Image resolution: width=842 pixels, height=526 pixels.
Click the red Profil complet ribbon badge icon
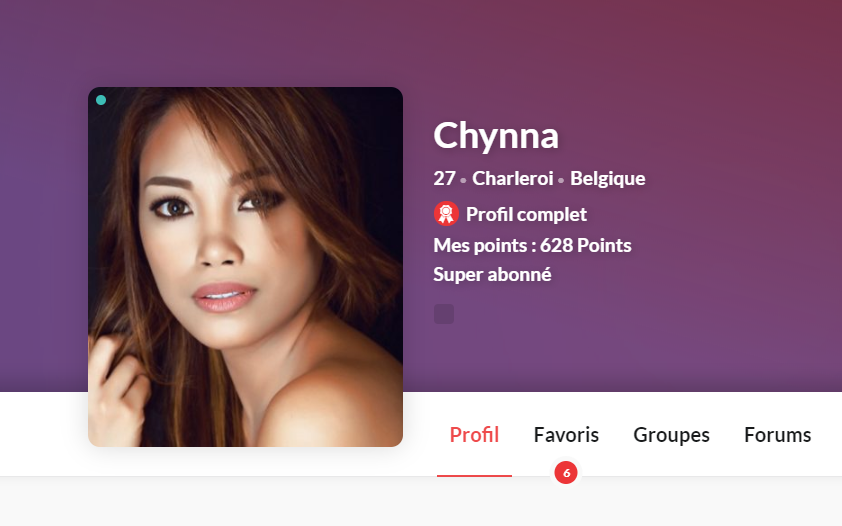point(446,214)
